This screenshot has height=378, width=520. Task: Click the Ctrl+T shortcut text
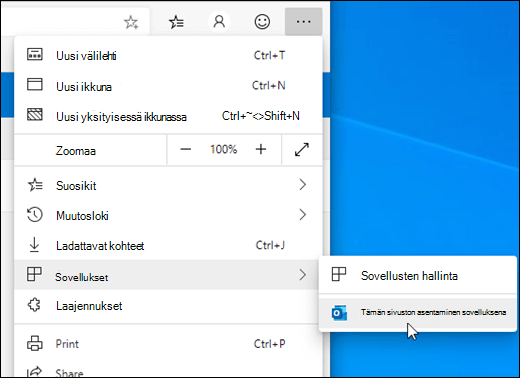click(269, 55)
